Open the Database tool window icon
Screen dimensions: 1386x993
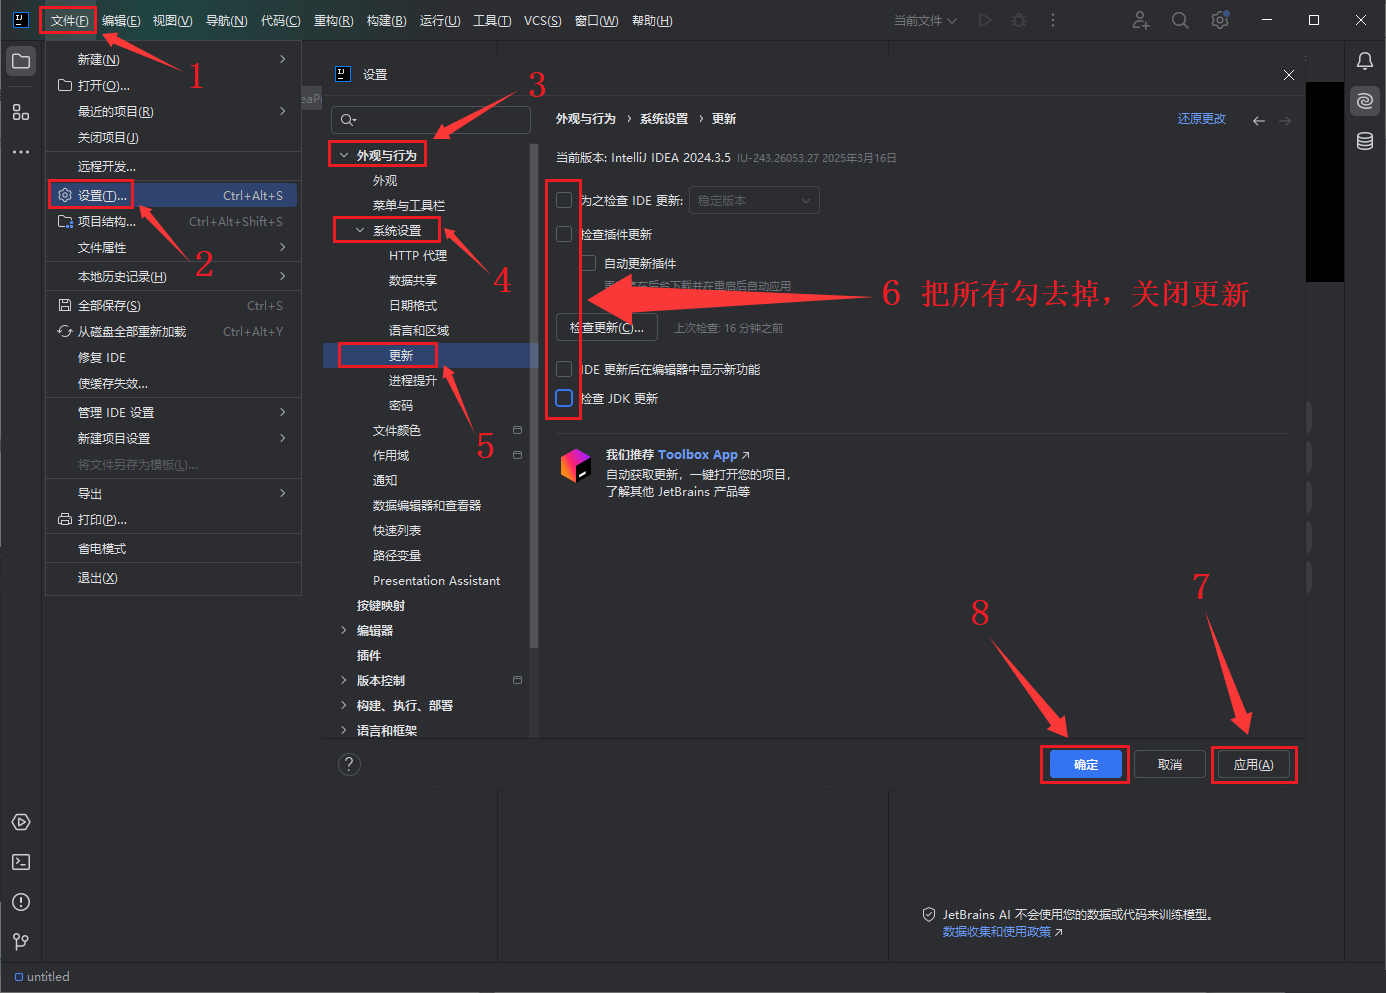tap(1365, 141)
